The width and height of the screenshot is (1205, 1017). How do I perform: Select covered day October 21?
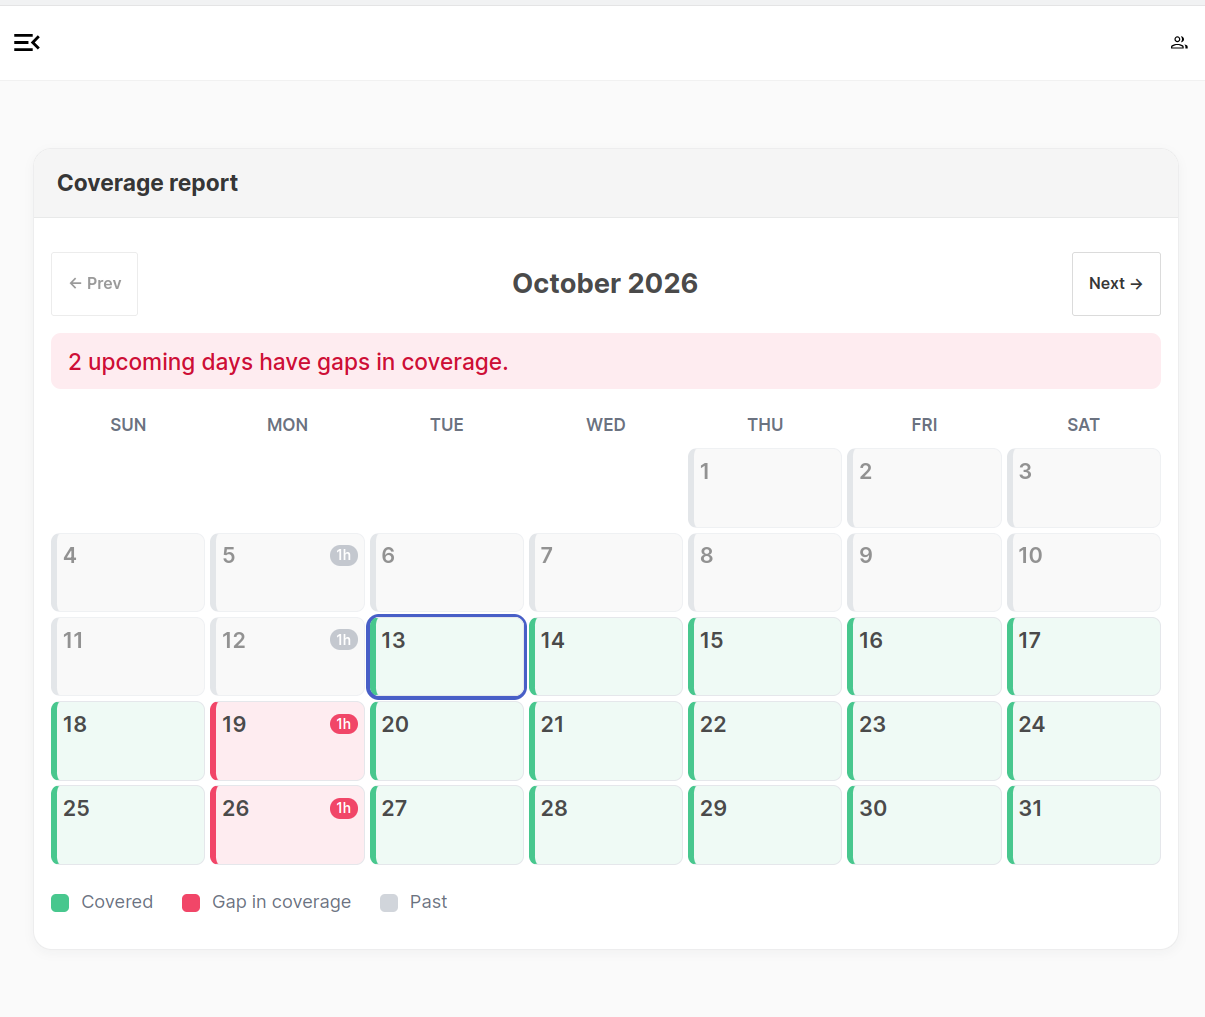(606, 741)
